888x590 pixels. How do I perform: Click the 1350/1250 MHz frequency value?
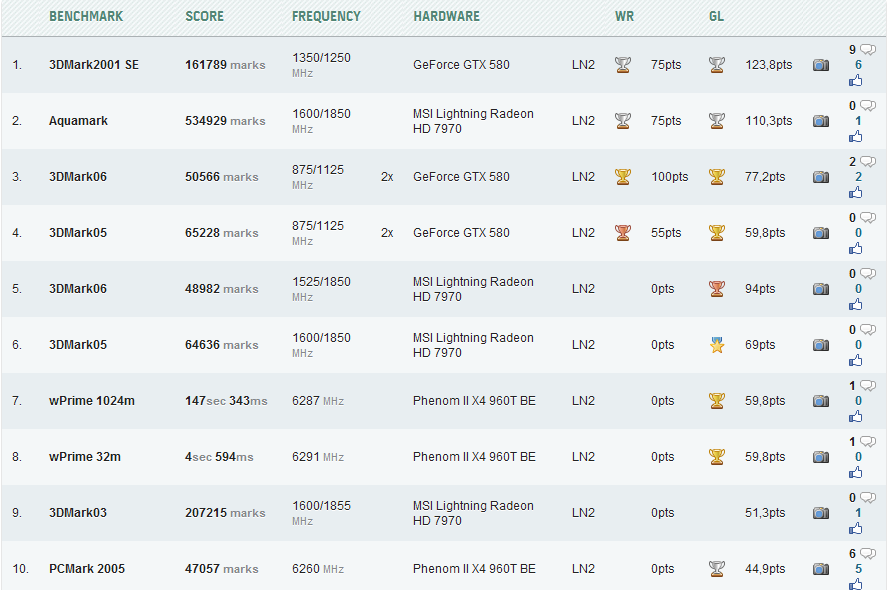point(322,65)
